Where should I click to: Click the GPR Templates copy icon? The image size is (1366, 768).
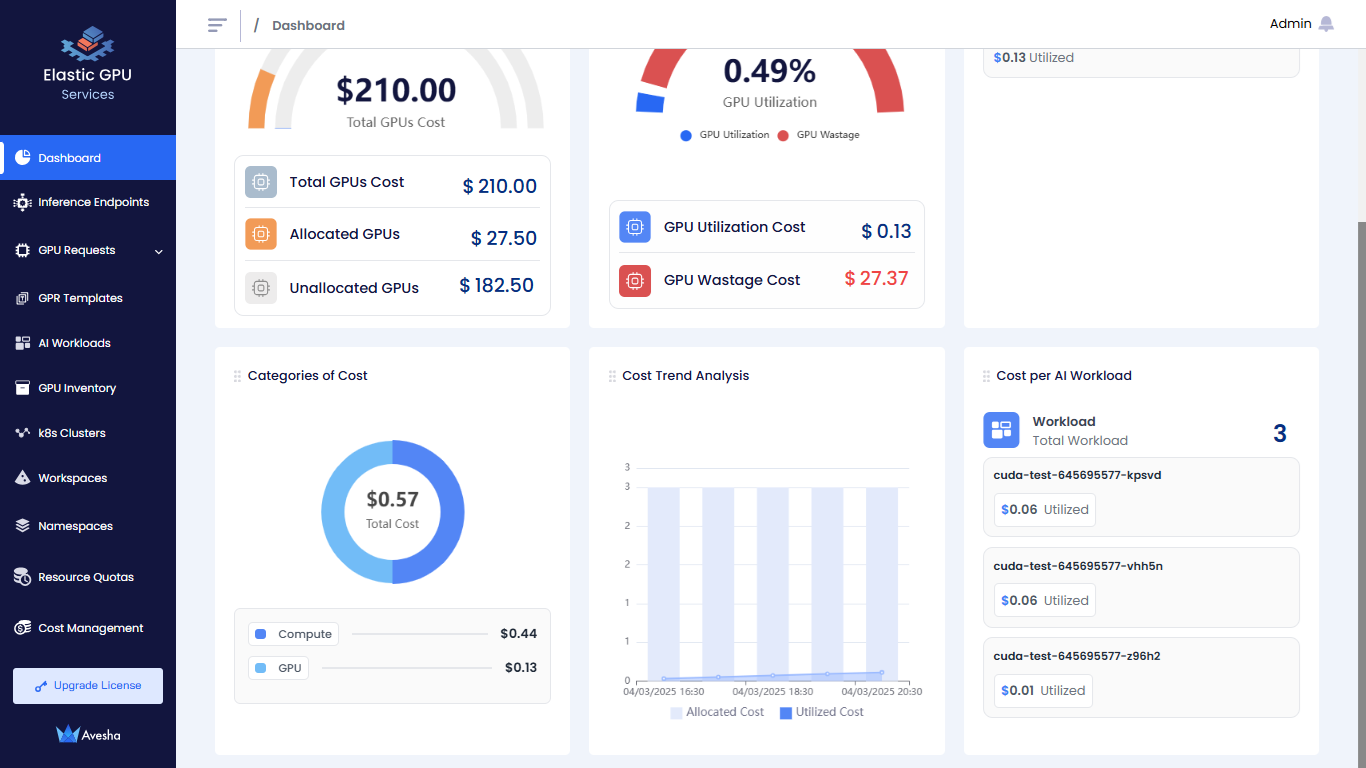[x=22, y=298]
